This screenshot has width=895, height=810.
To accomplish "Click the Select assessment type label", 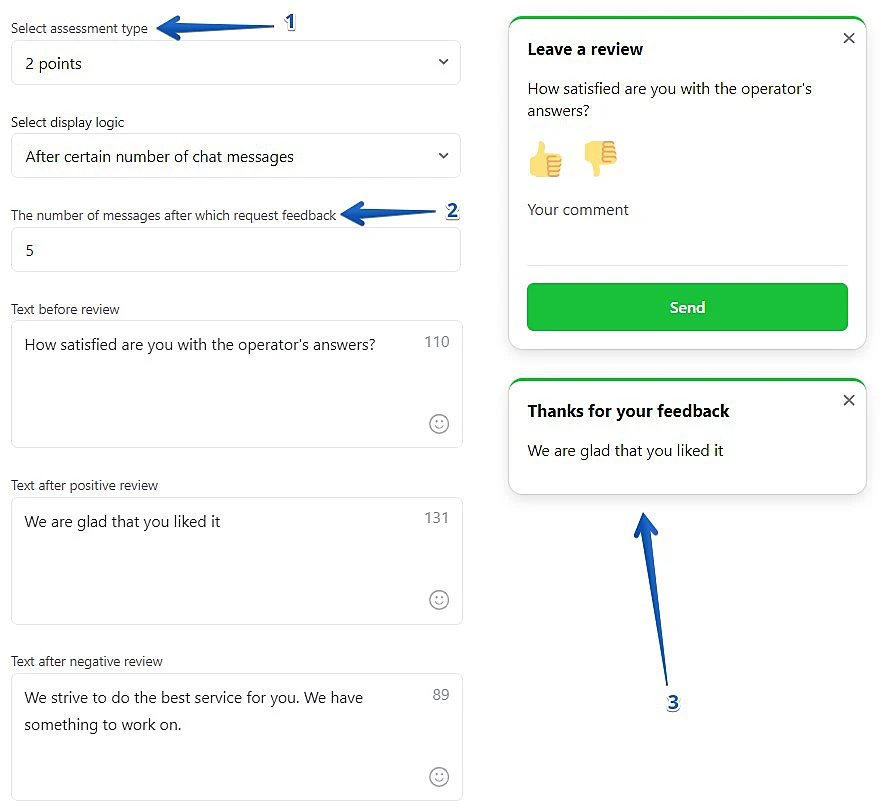I will [79, 29].
